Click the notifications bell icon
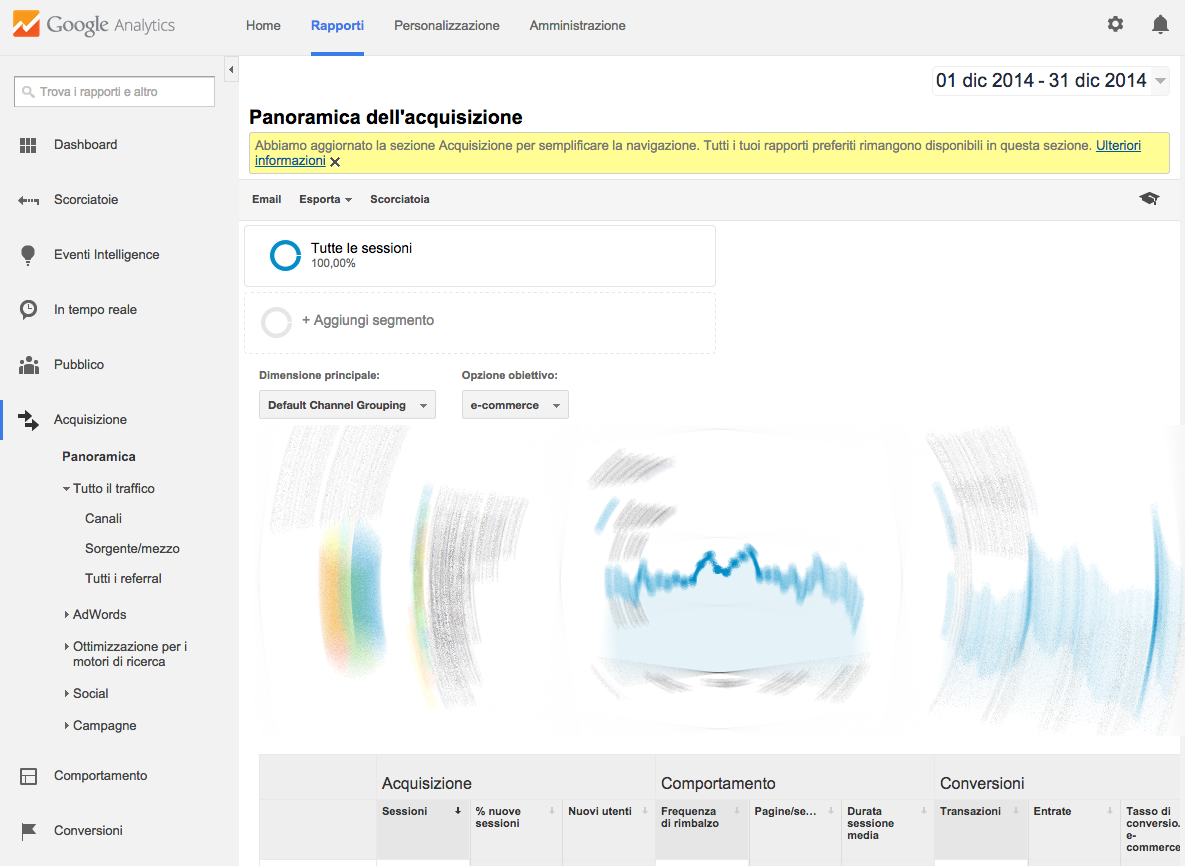This screenshot has width=1185, height=866. point(1161,24)
